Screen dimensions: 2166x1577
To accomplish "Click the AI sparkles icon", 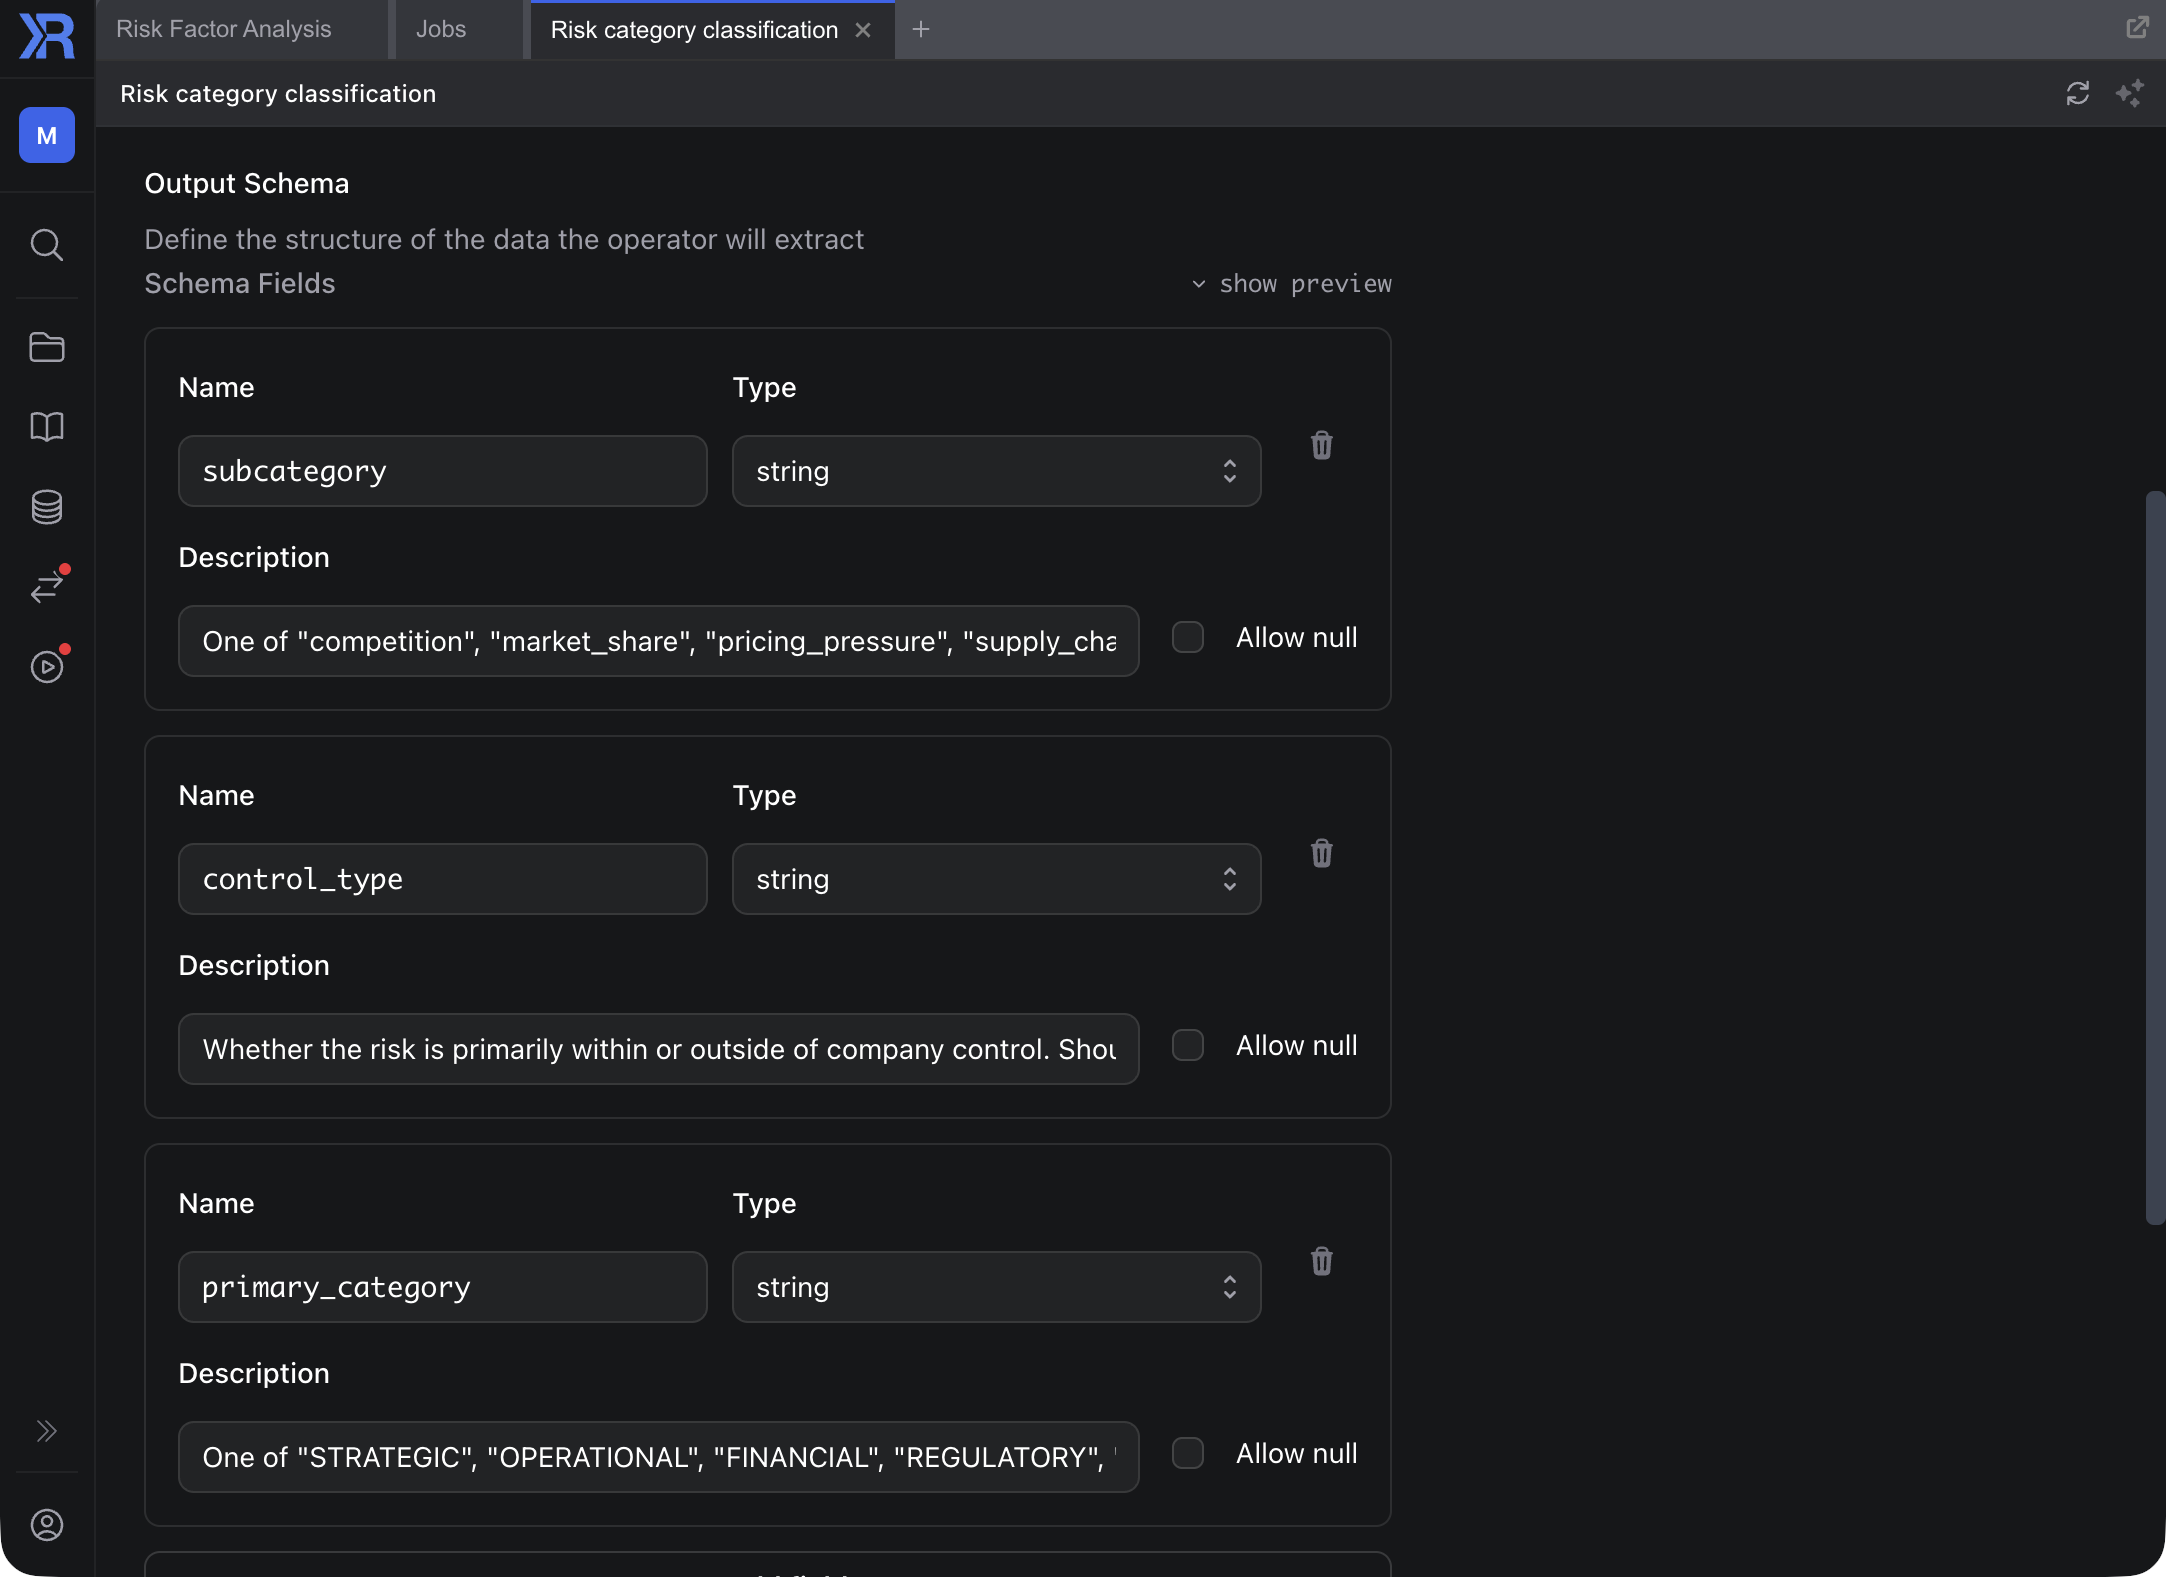I will pyautogui.click(x=2129, y=93).
